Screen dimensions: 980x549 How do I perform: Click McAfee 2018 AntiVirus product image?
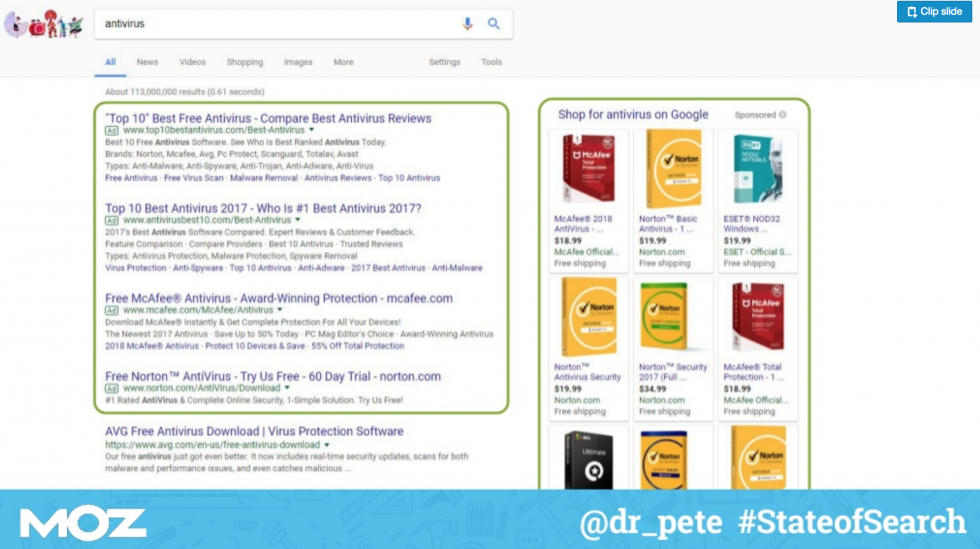point(588,169)
